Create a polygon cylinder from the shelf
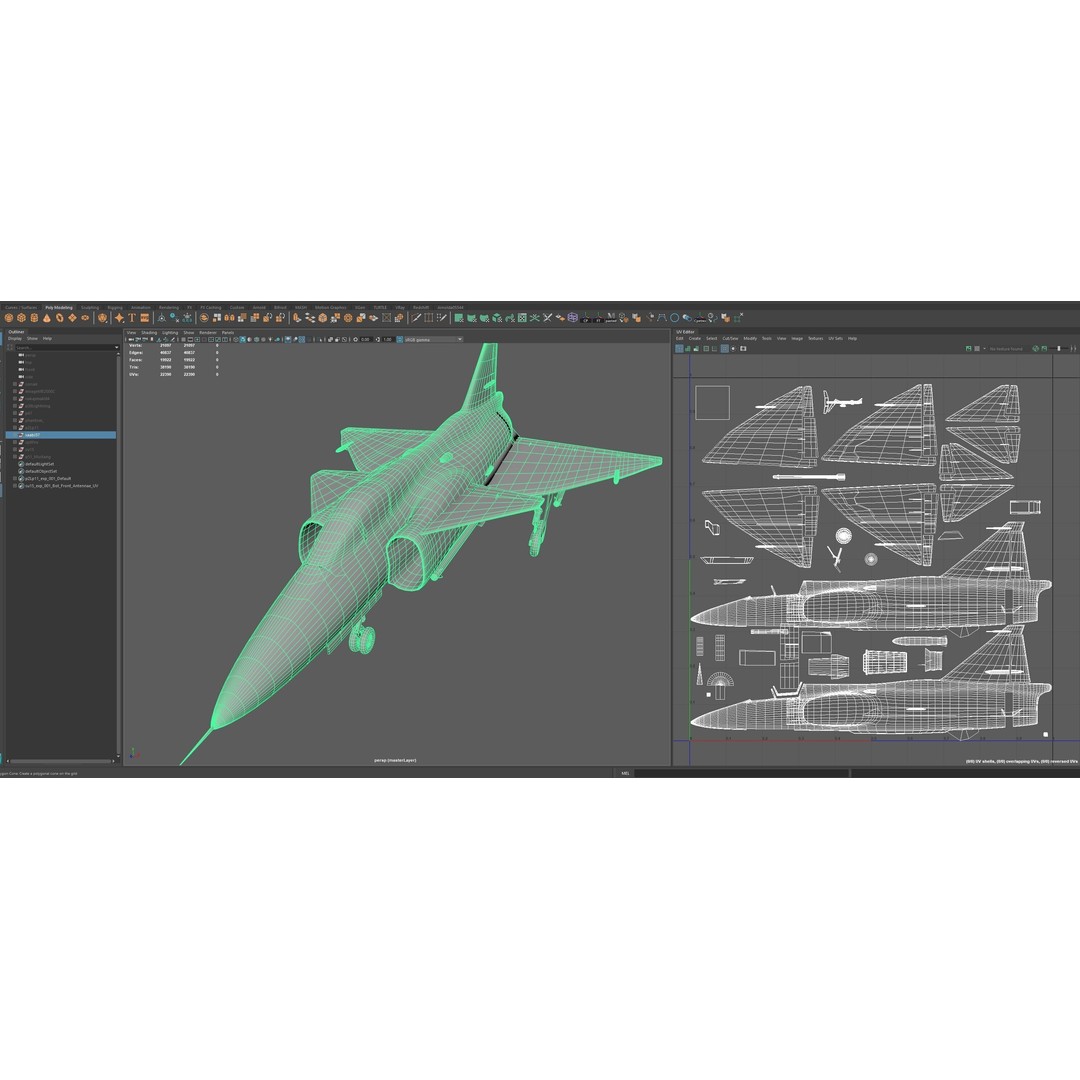 [x=34, y=318]
